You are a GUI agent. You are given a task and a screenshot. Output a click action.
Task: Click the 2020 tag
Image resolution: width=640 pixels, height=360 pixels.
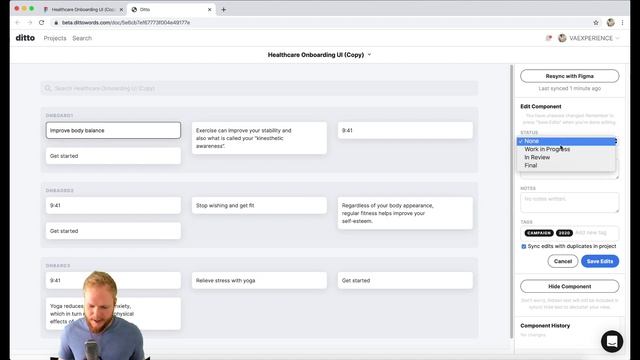(x=564, y=233)
